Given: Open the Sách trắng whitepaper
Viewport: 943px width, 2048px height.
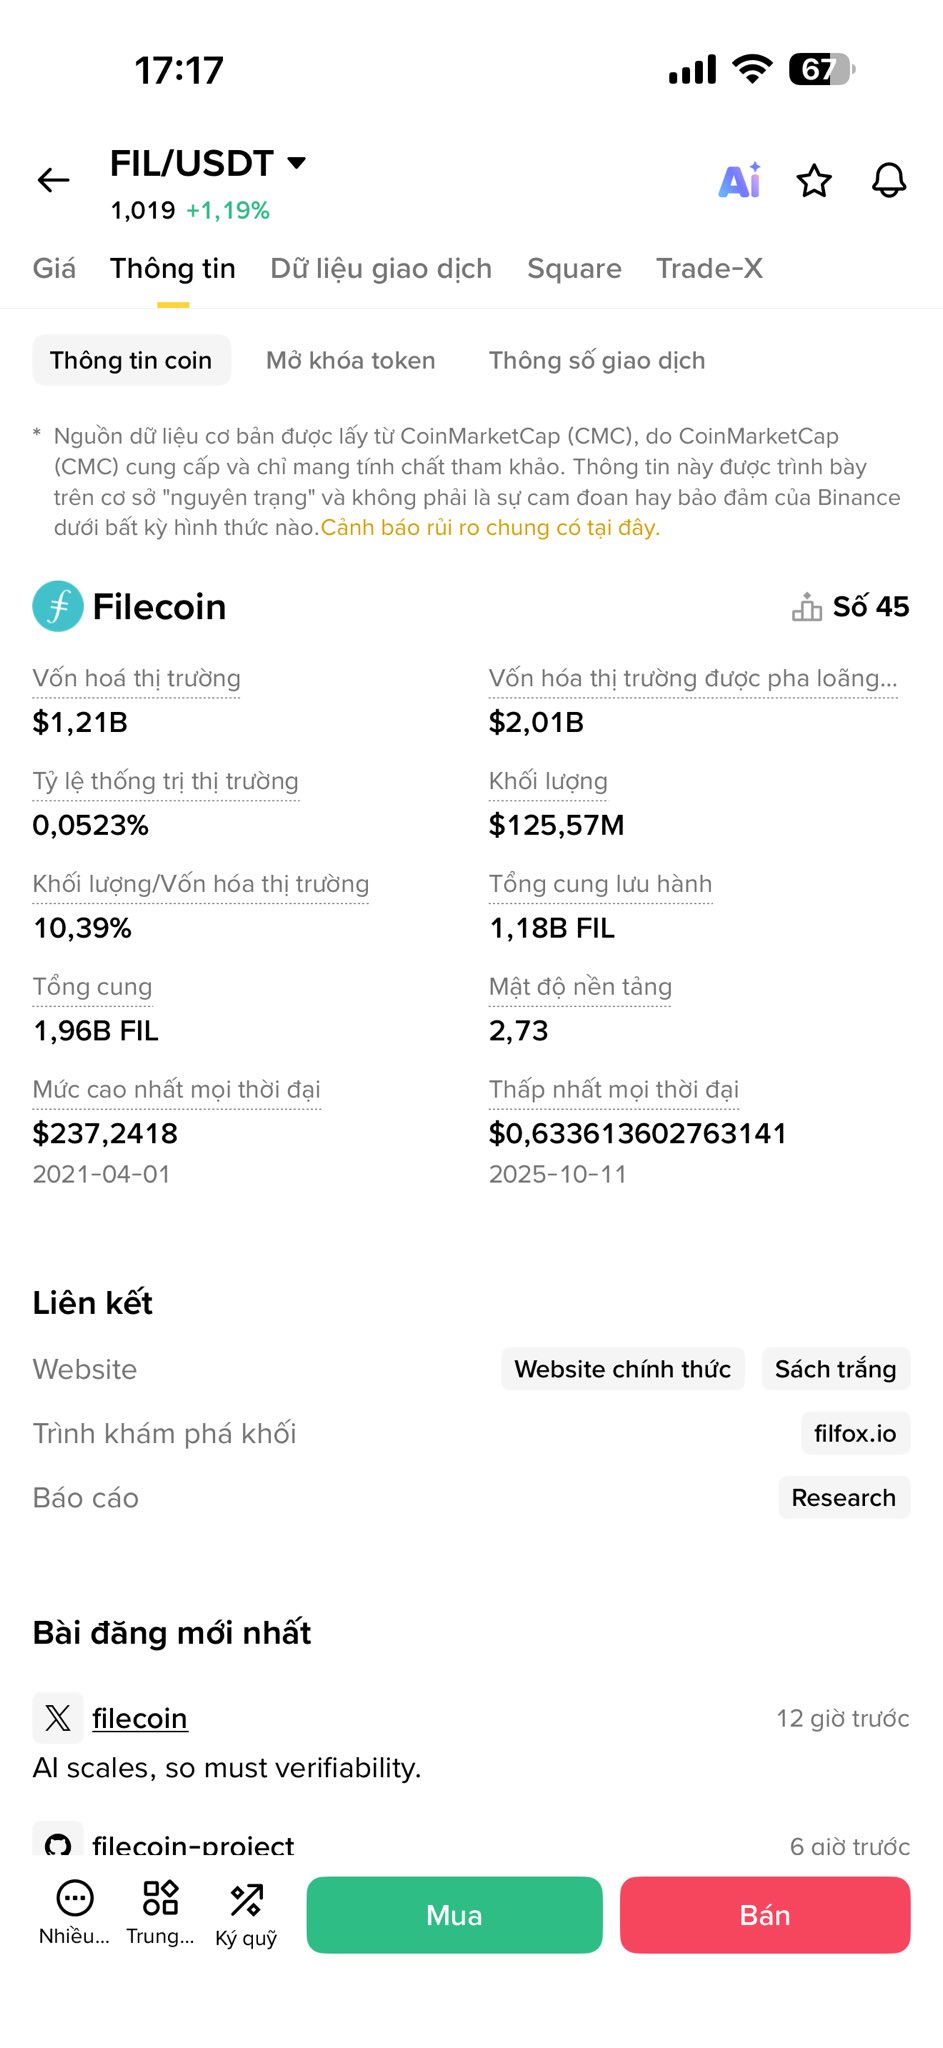Looking at the screenshot, I should click(x=835, y=1369).
